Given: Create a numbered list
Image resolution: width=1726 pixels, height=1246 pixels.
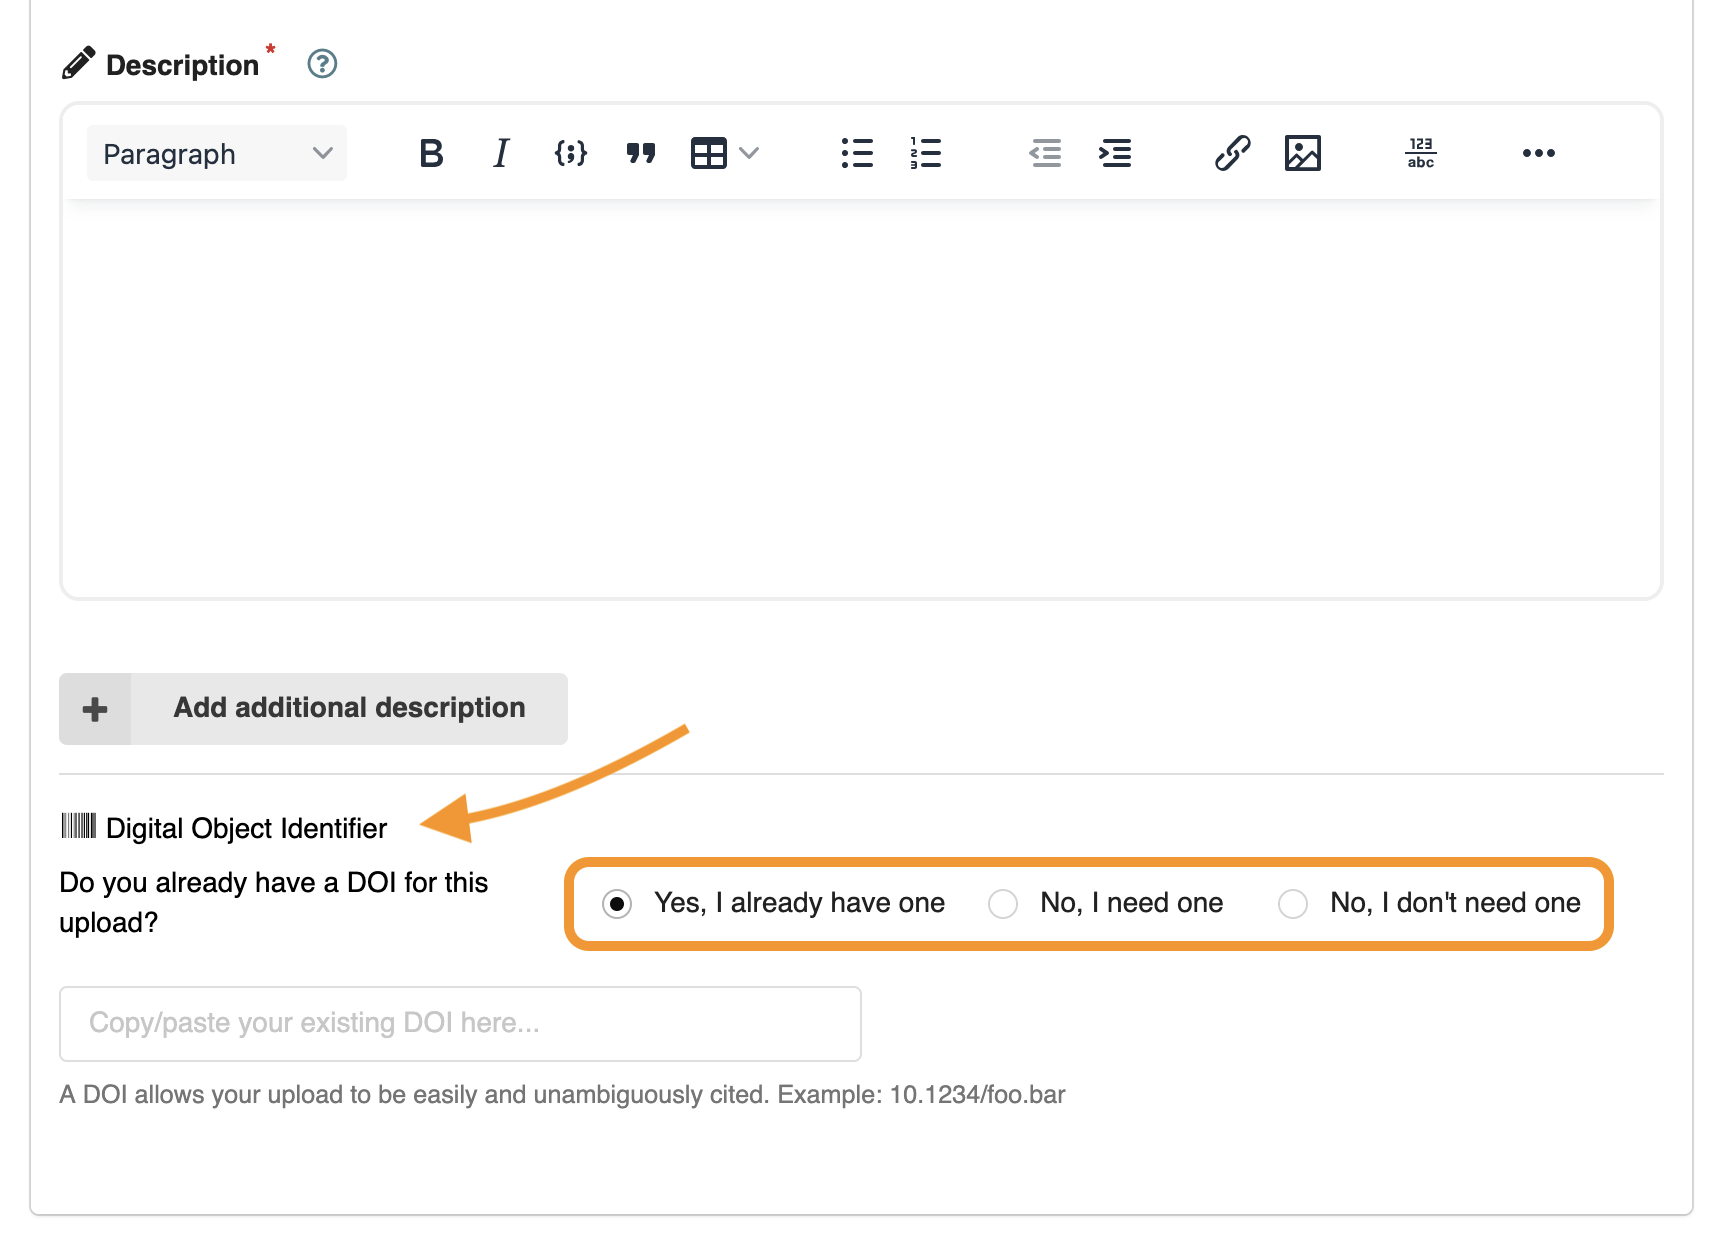Looking at the screenshot, I should point(926,154).
